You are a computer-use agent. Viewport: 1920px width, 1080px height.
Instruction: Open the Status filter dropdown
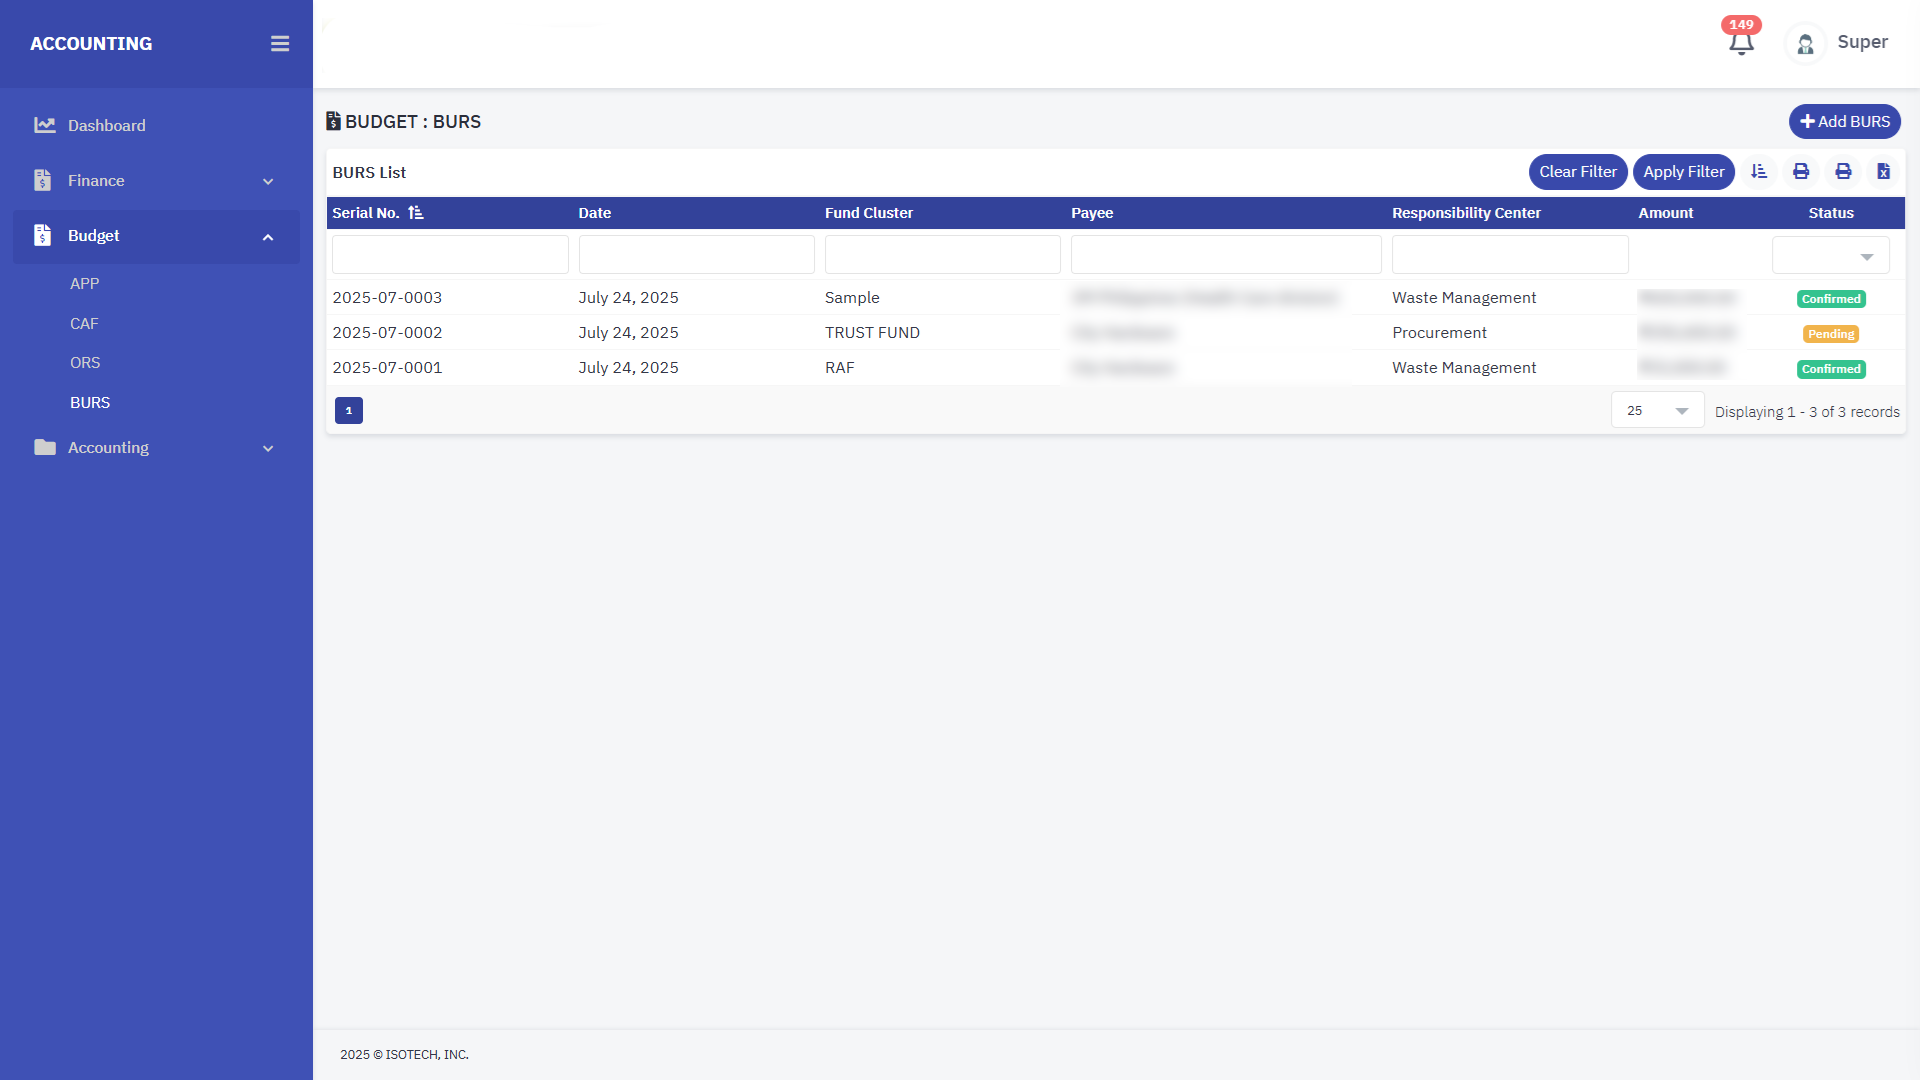[x=1830, y=256]
